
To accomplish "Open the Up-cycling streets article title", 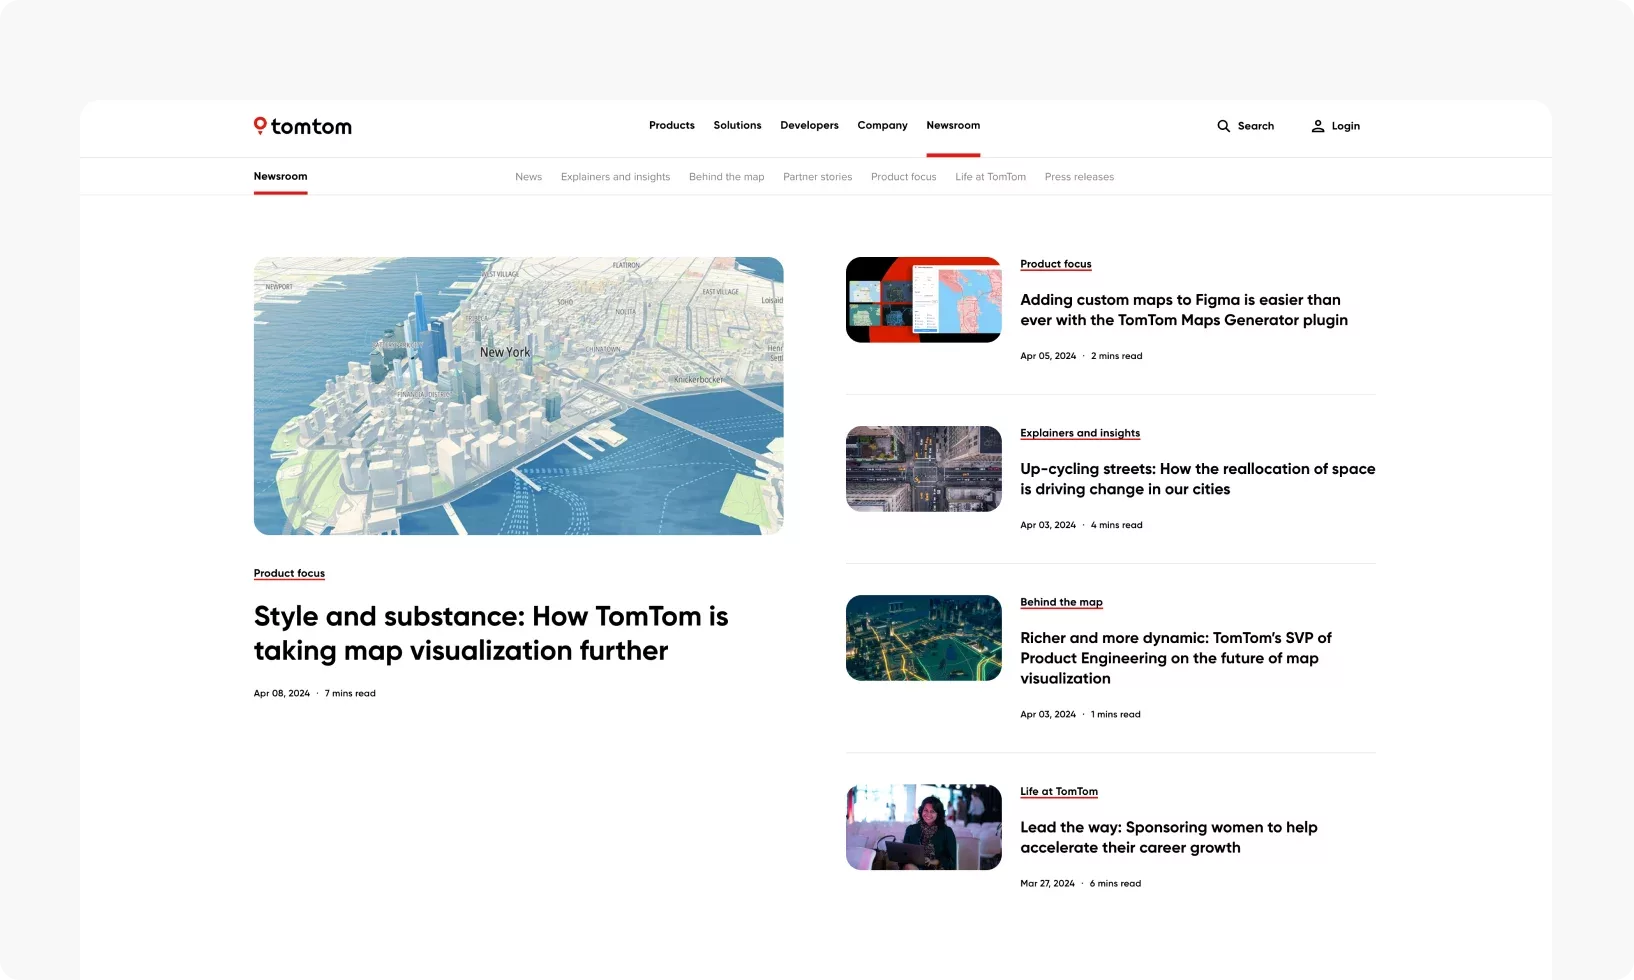I will 1197,479.
